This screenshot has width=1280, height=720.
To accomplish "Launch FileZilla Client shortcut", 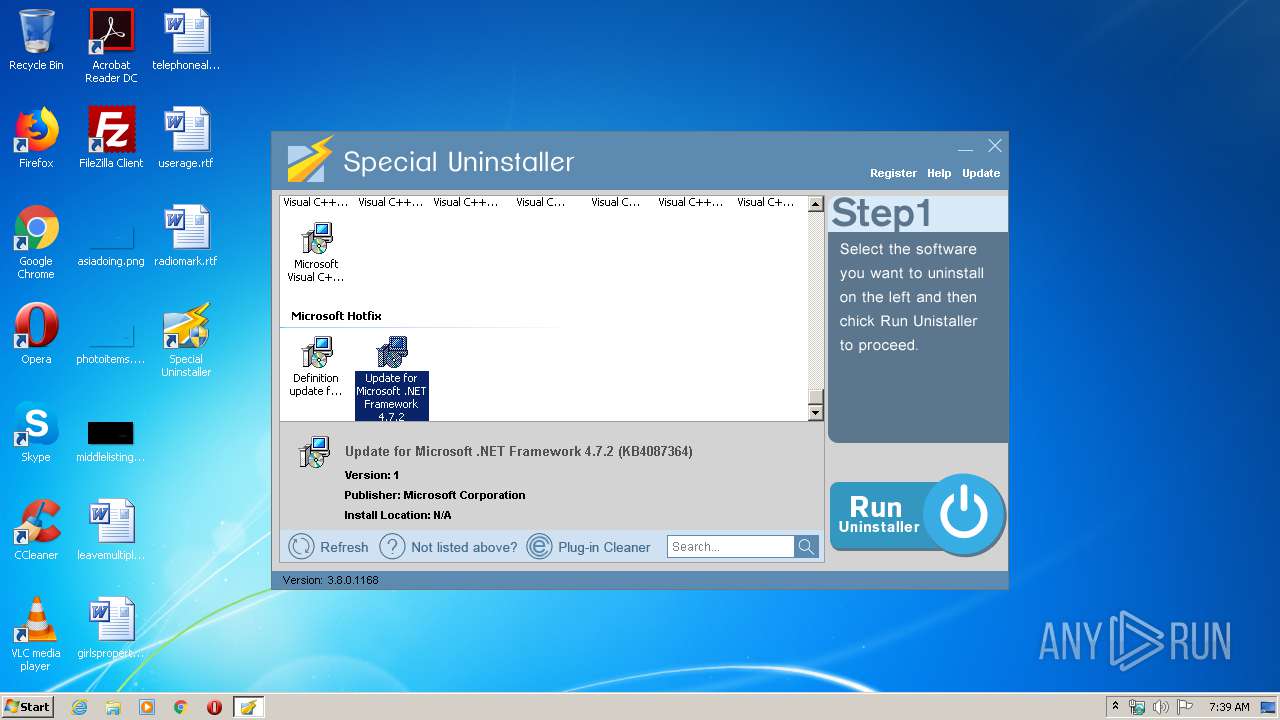I will pyautogui.click(x=111, y=138).
